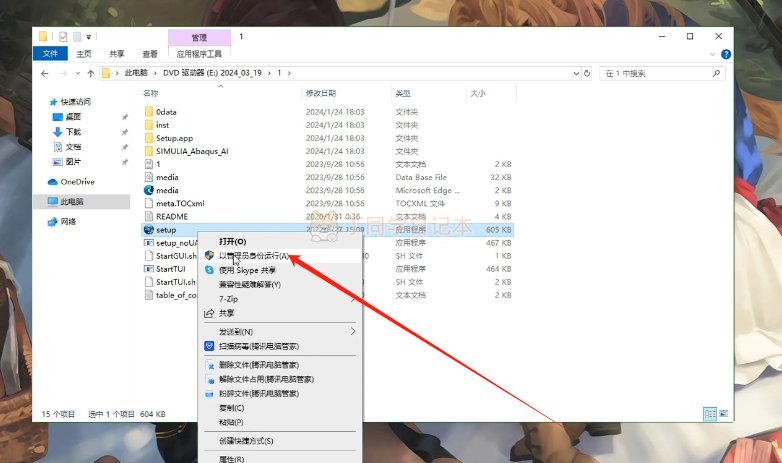Expand the 发送到(N) submenu arrow
This screenshot has height=463, width=782.
point(353,331)
